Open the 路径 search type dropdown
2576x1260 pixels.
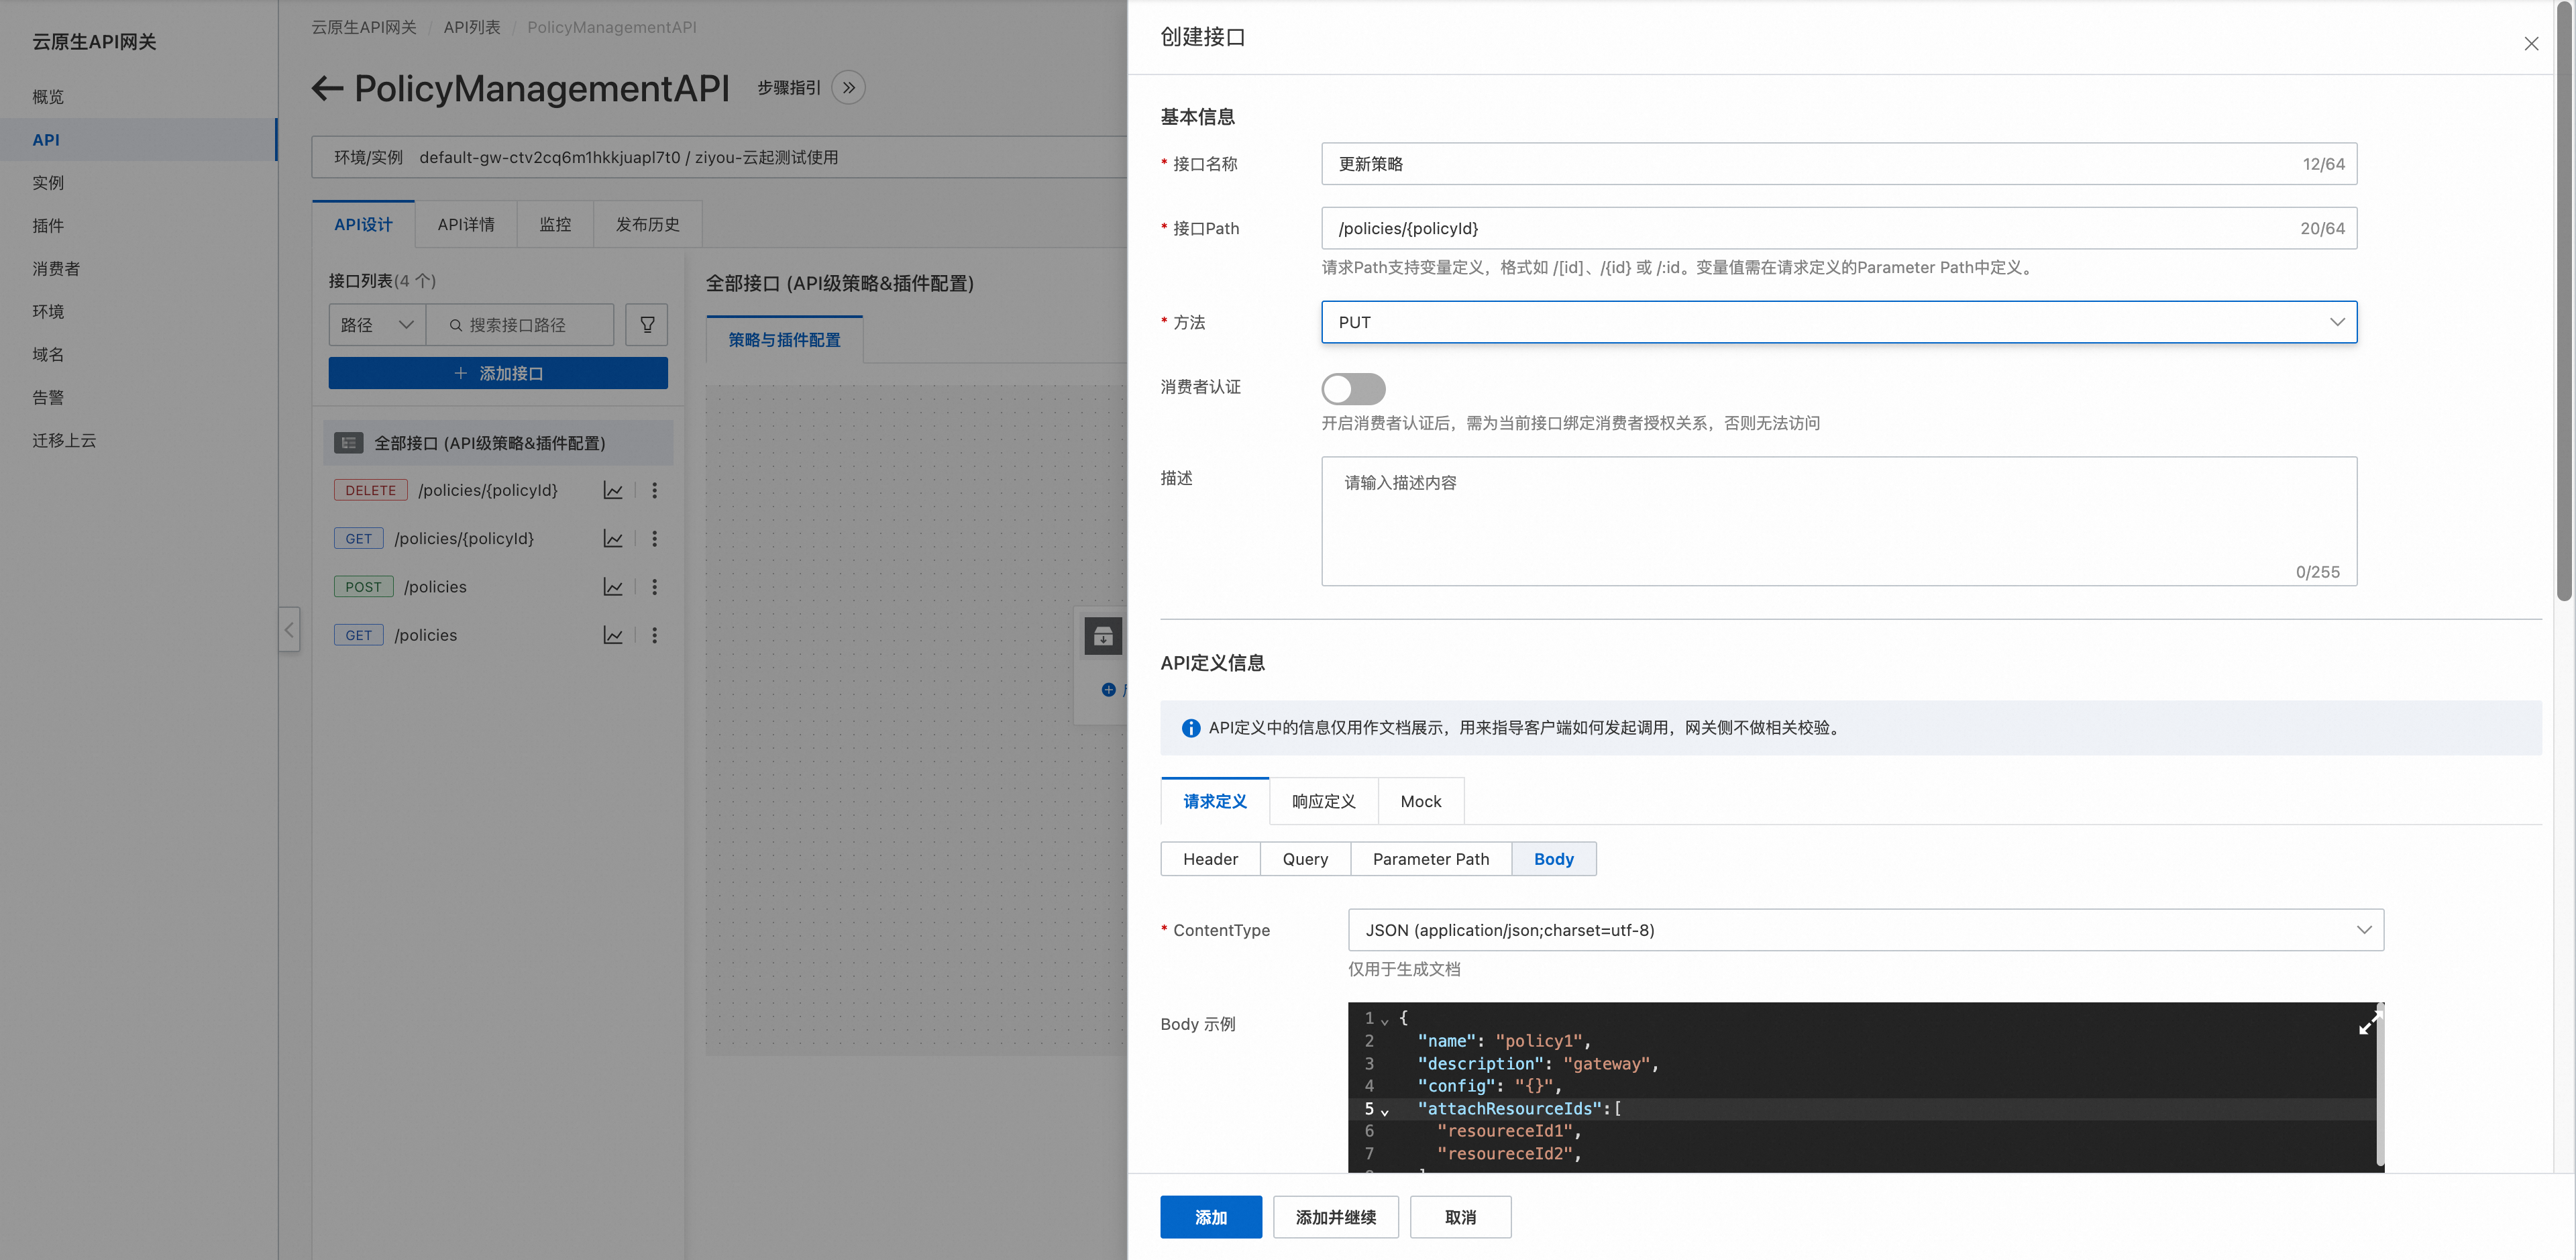click(376, 324)
